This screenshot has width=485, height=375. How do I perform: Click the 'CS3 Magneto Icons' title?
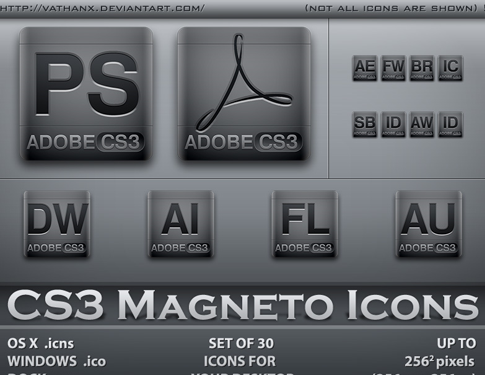pyautogui.click(x=243, y=304)
